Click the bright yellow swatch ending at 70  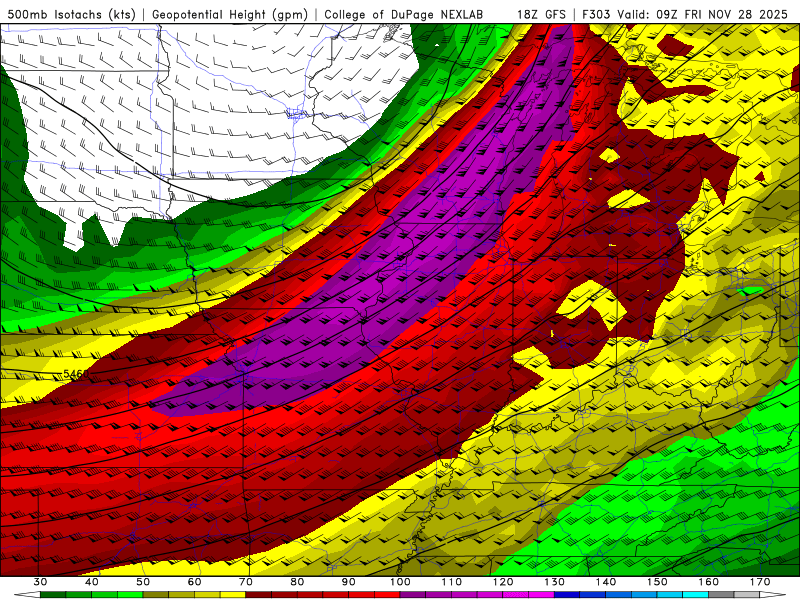(233, 595)
